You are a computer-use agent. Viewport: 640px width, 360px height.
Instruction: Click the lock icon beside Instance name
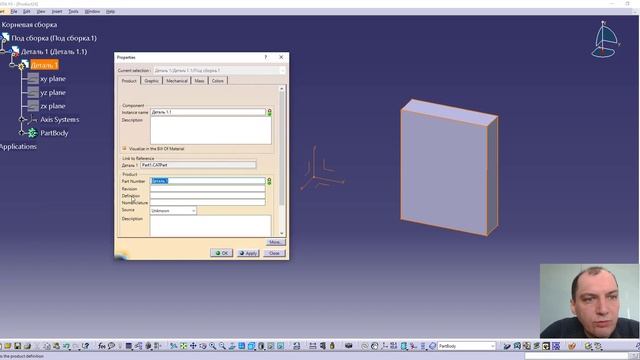click(x=269, y=112)
